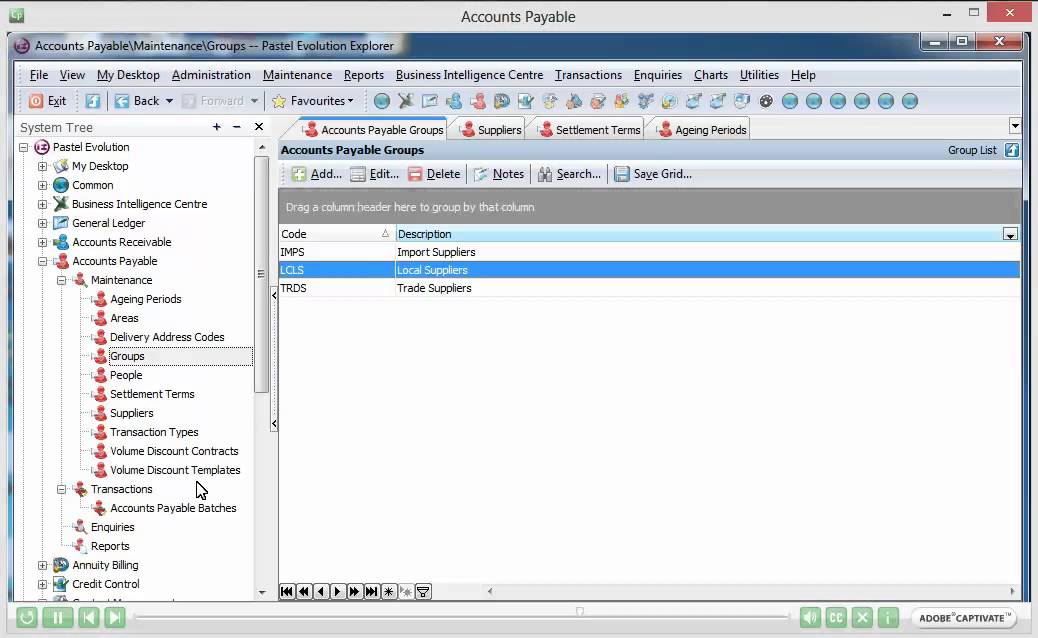Go to last record in grid navigator
Screen dimensions: 1038x638
372,591
